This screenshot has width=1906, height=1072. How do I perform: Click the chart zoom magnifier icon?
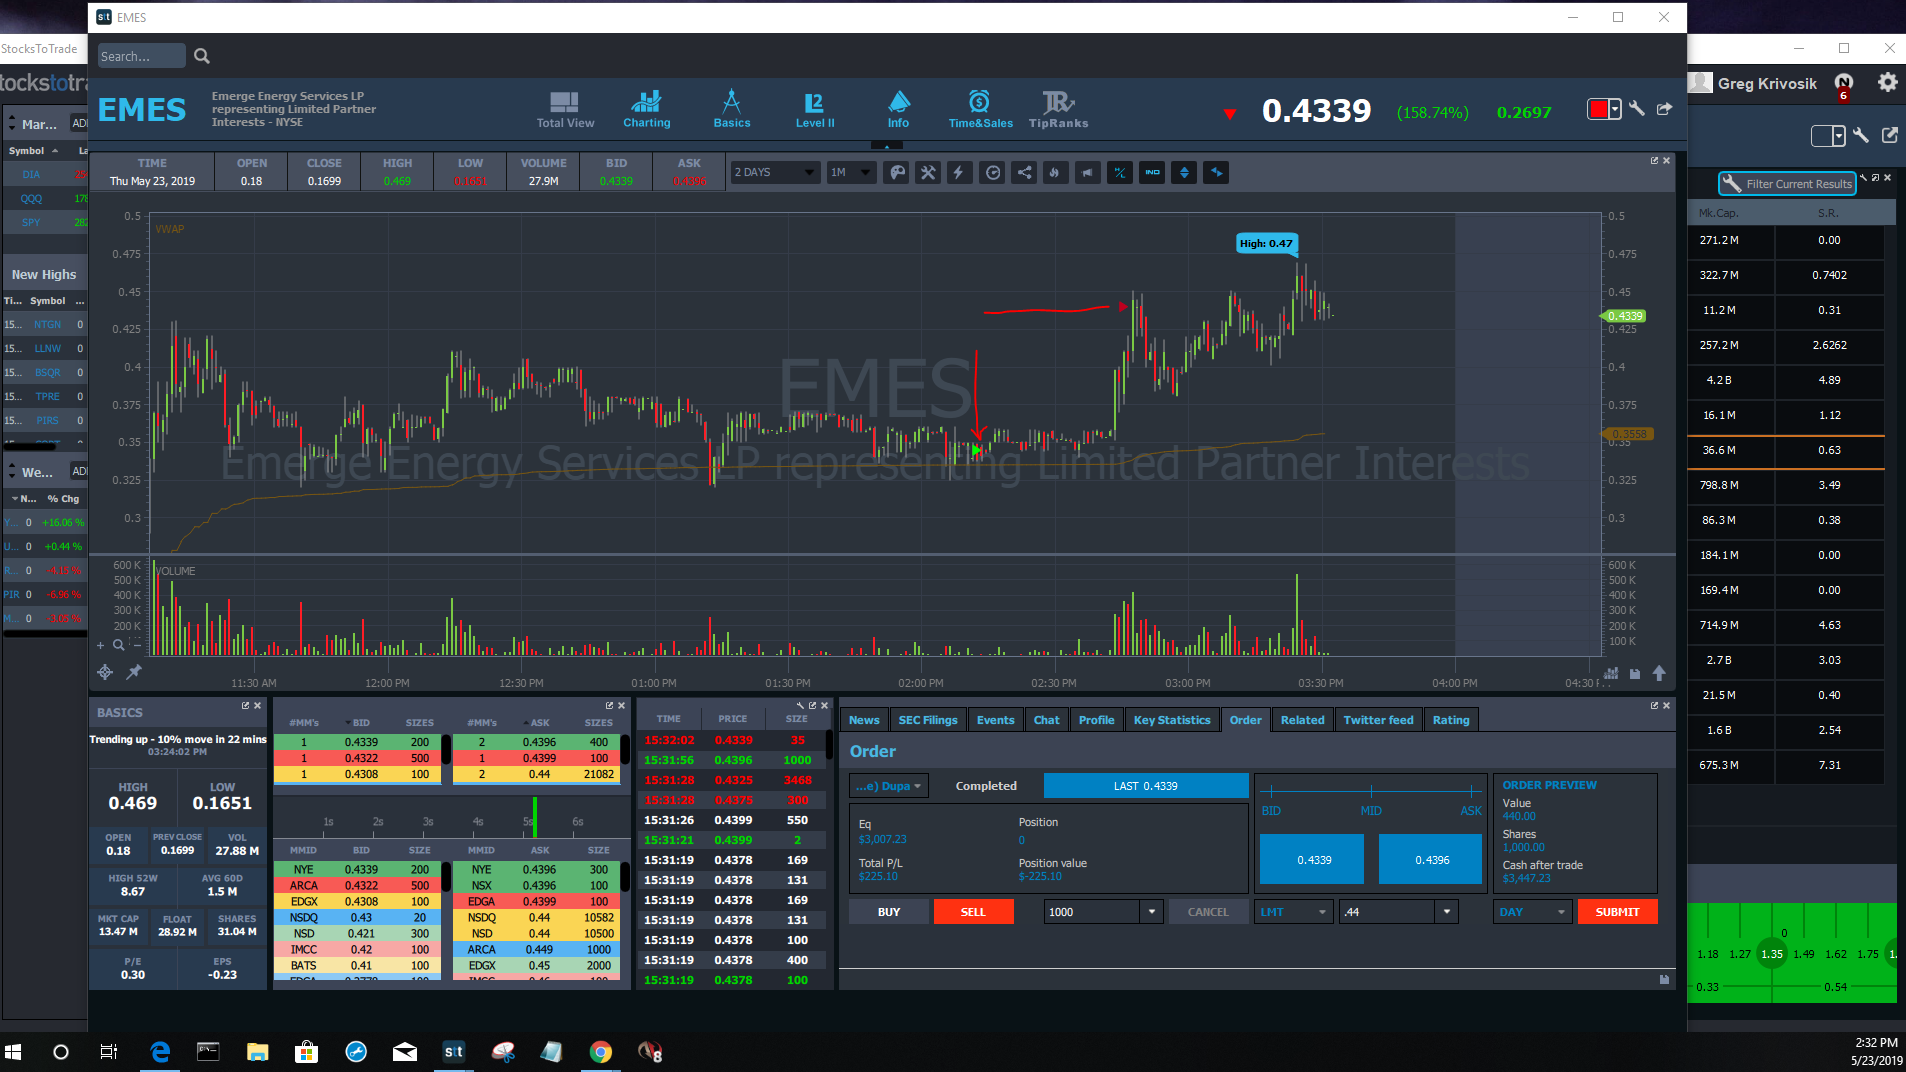pos(118,645)
